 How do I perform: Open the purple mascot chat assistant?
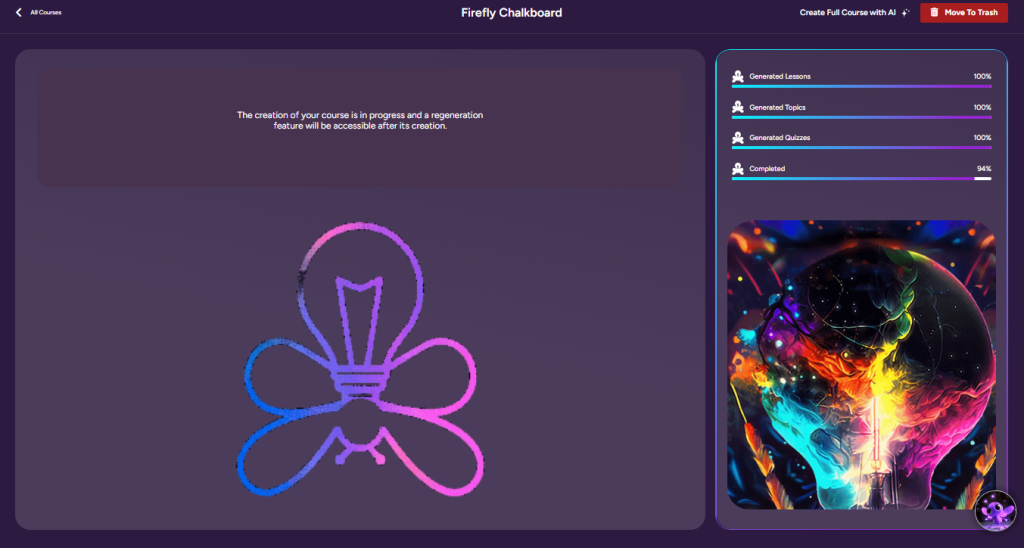click(x=996, y=510)
